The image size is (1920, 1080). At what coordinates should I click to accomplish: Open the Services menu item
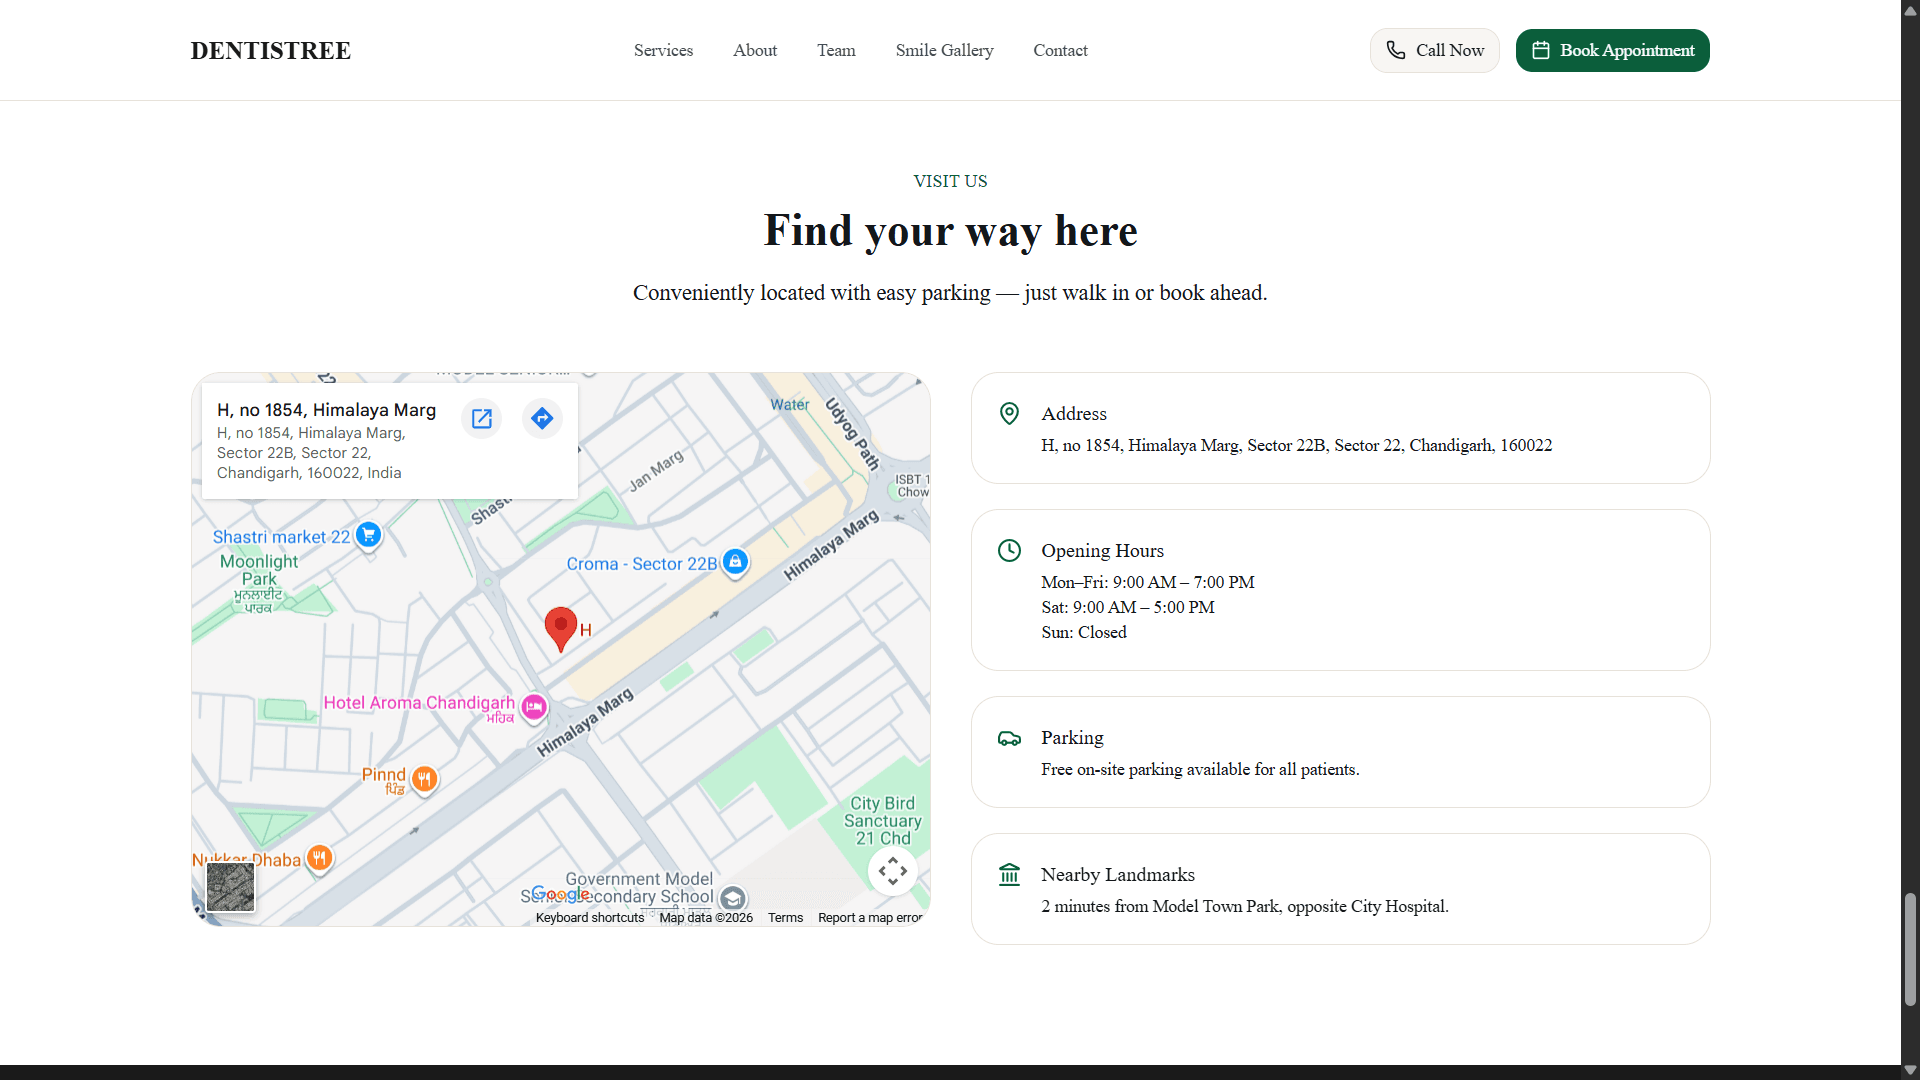coord(663,50)
